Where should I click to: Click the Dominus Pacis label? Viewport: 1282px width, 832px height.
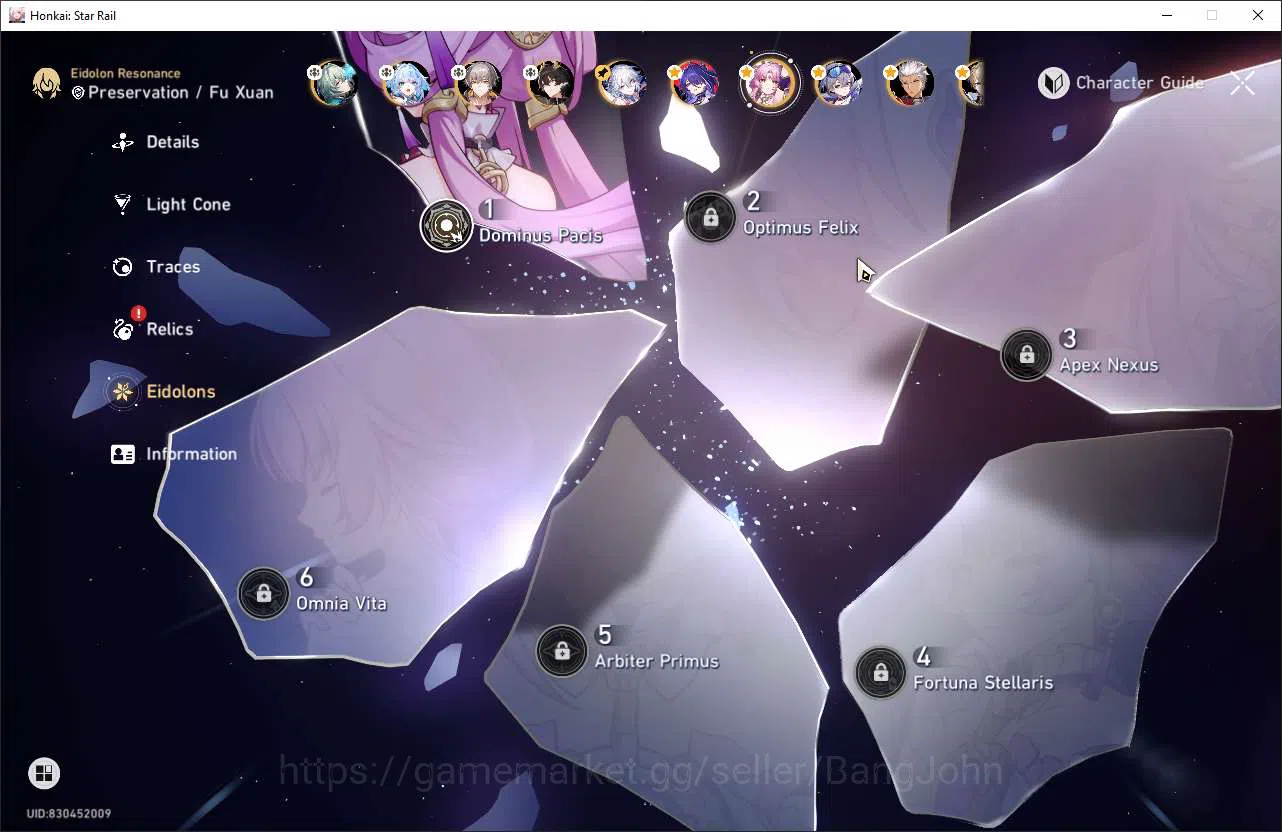pyautogui.click(x=541, y=236)
